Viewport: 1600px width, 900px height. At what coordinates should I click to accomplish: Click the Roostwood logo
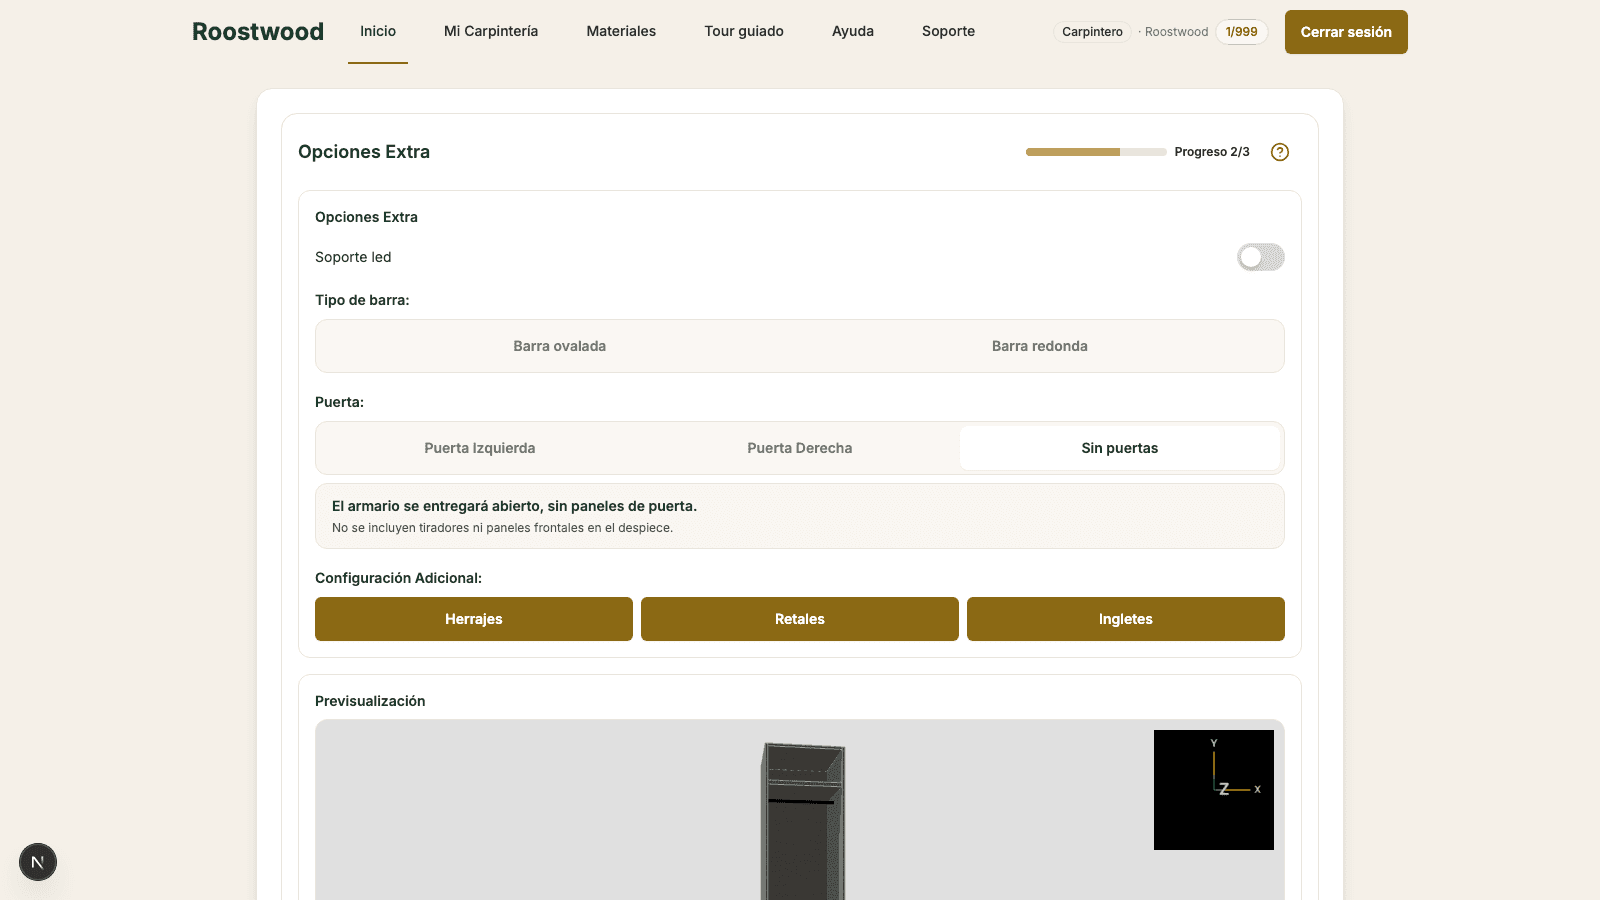pos(258,32)
